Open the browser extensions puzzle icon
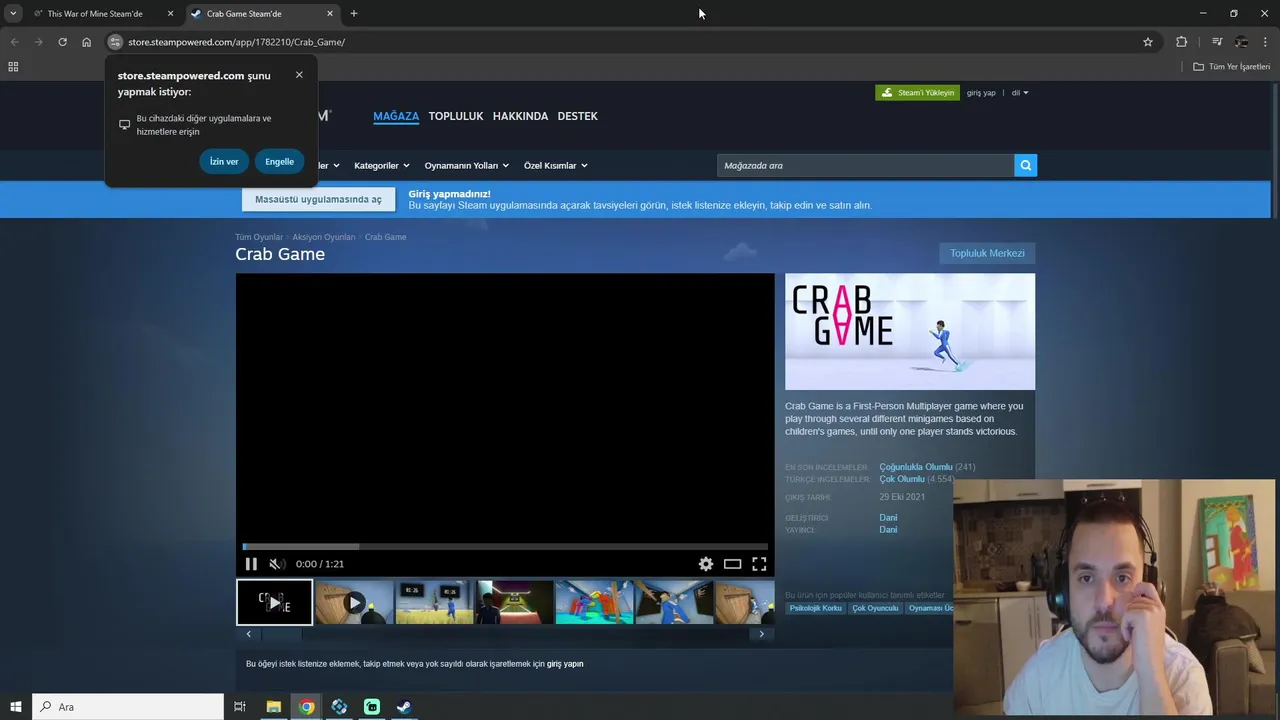Screen dimensions: 1280x720 [1182, 42]
